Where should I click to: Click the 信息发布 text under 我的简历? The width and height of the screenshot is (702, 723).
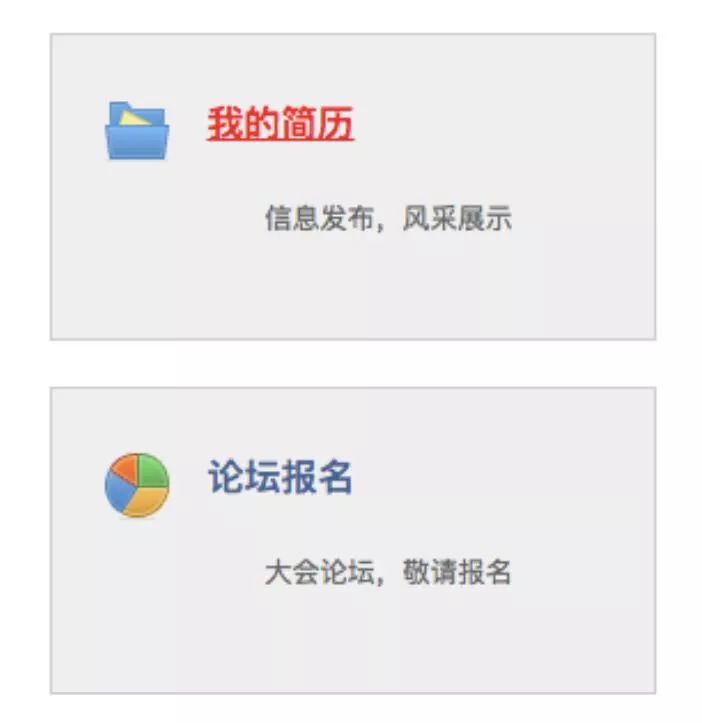(x=319, y=218)
